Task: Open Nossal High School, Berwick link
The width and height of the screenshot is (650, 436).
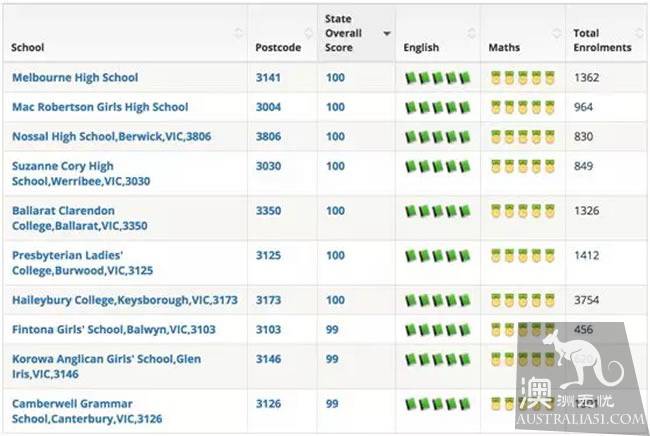Action: tap(112, 136)
